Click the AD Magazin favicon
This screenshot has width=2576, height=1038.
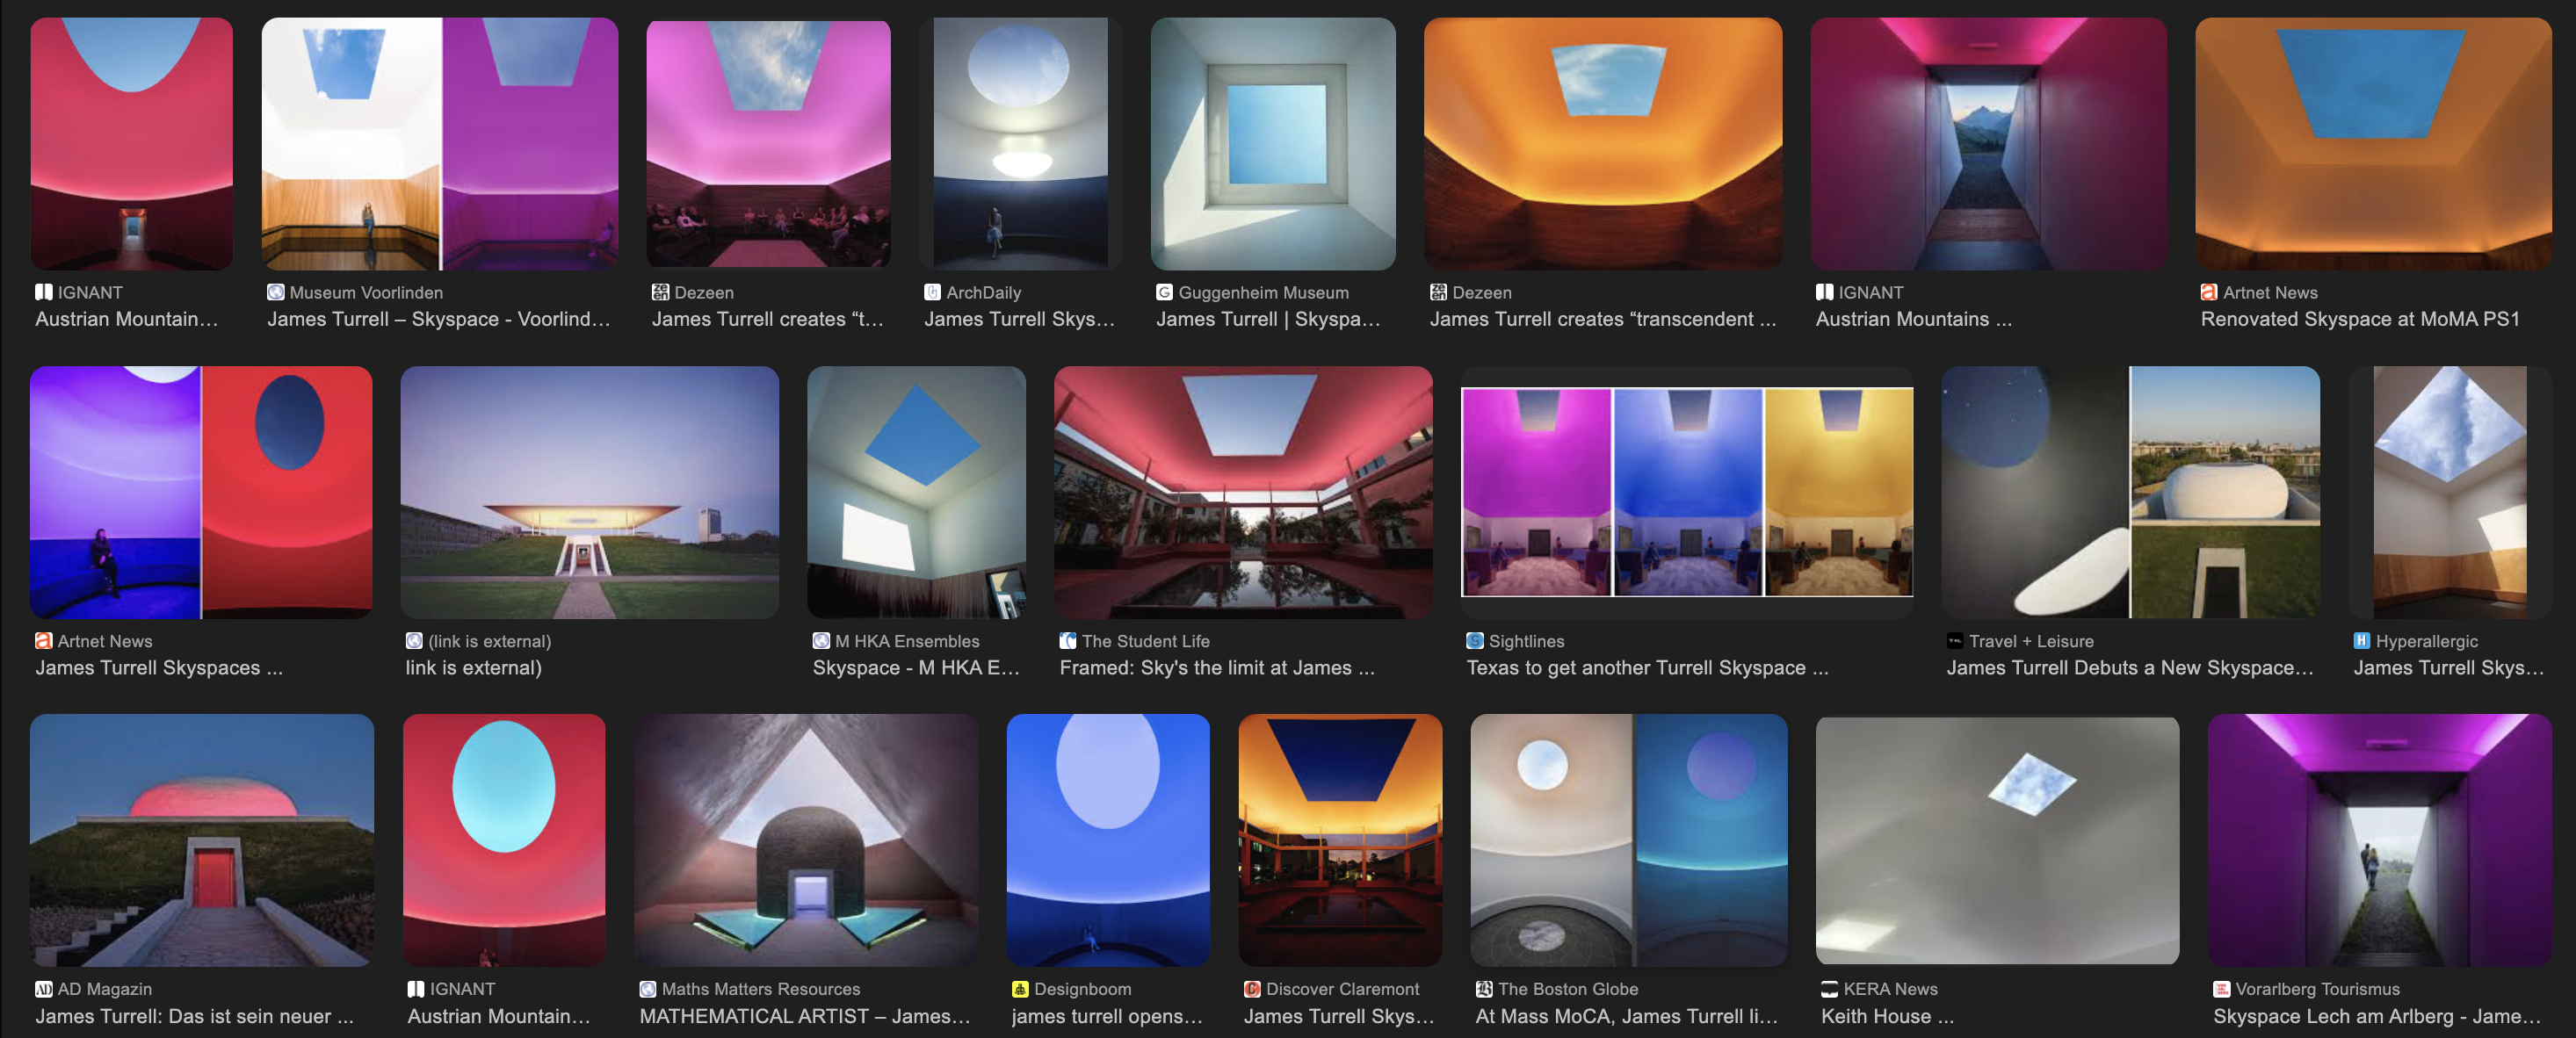(x=43, y=989)
